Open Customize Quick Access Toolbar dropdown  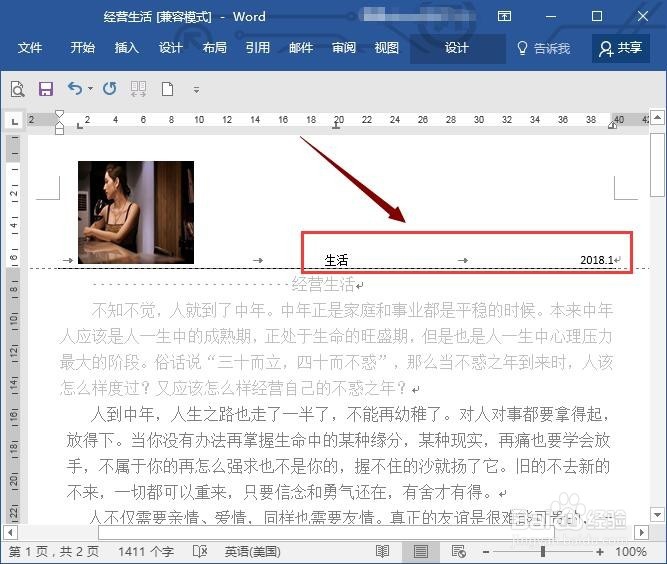pyautogui.click(x=196, y=89)
